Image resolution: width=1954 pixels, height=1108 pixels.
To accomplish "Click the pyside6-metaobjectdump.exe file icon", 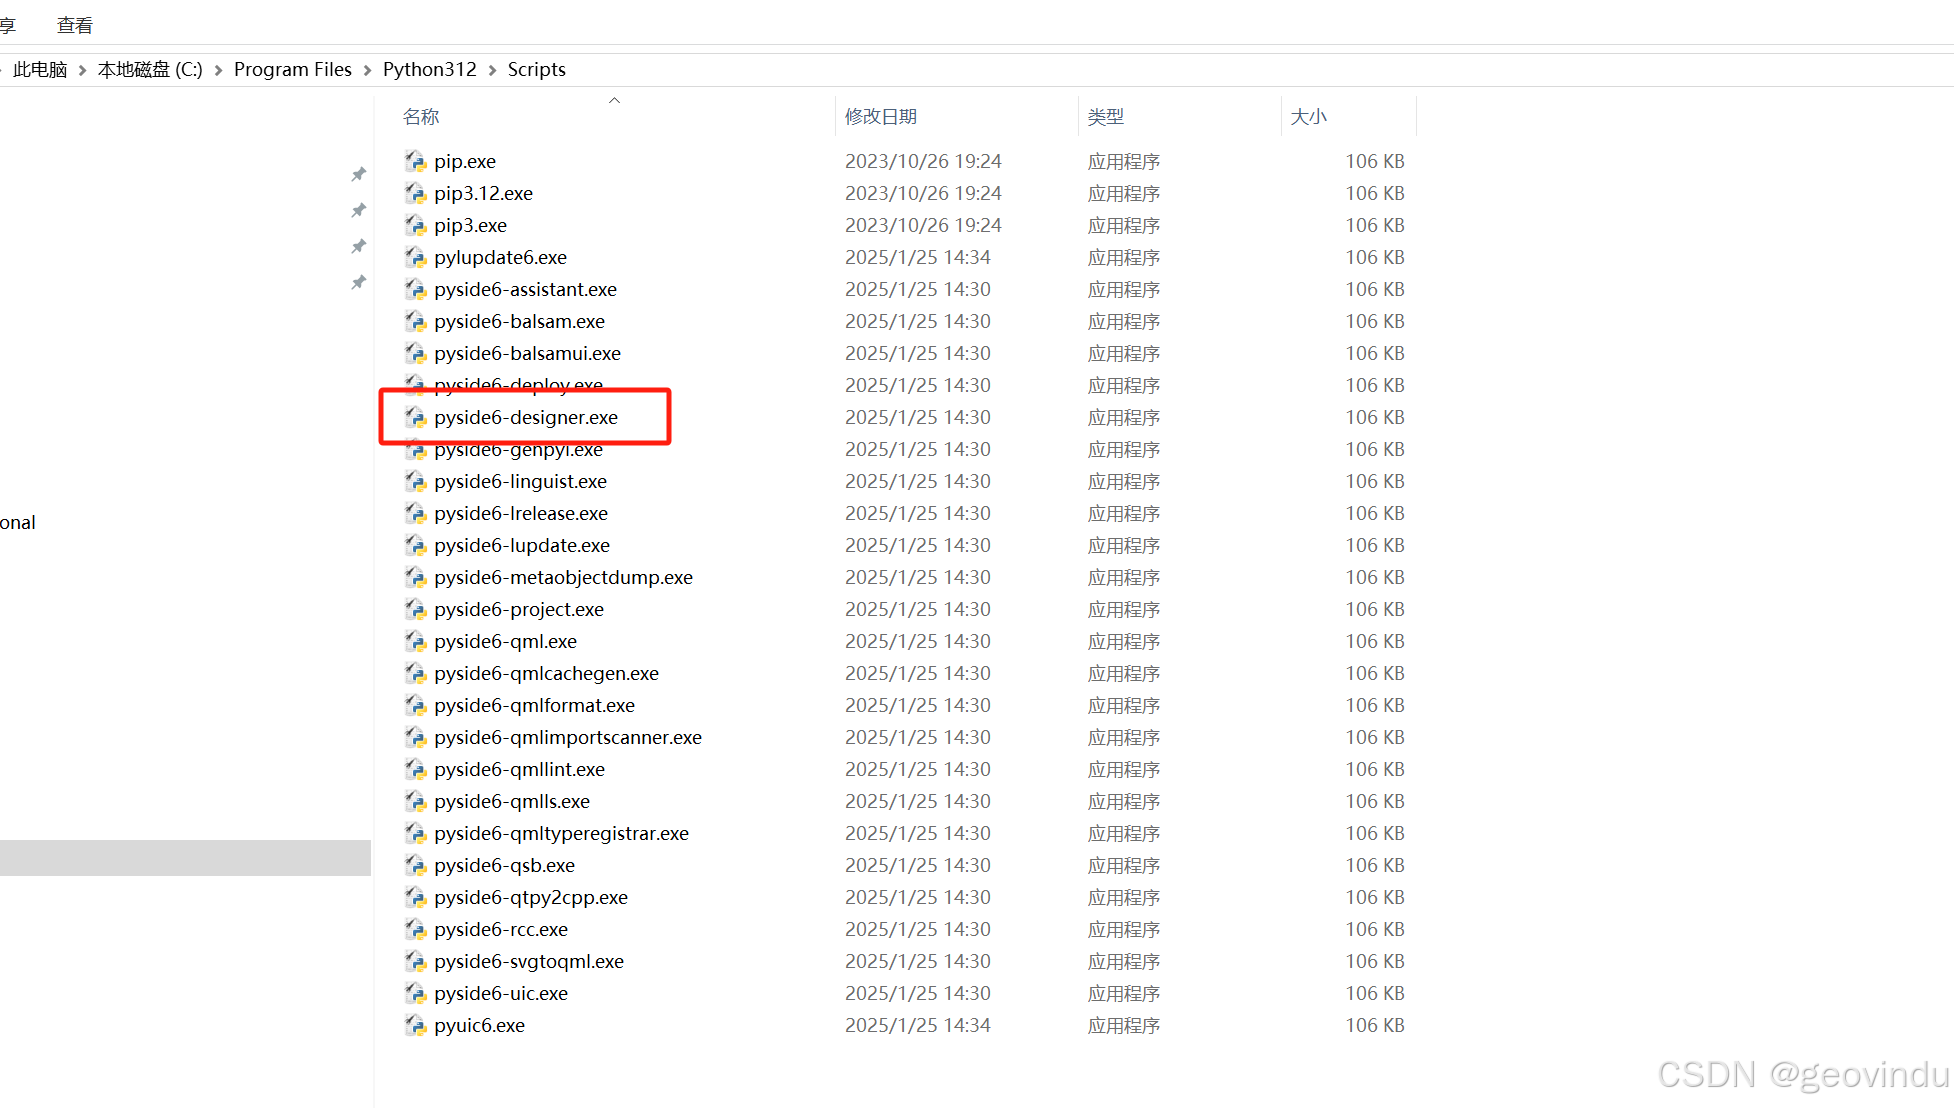I will click(x=415, y=577).
